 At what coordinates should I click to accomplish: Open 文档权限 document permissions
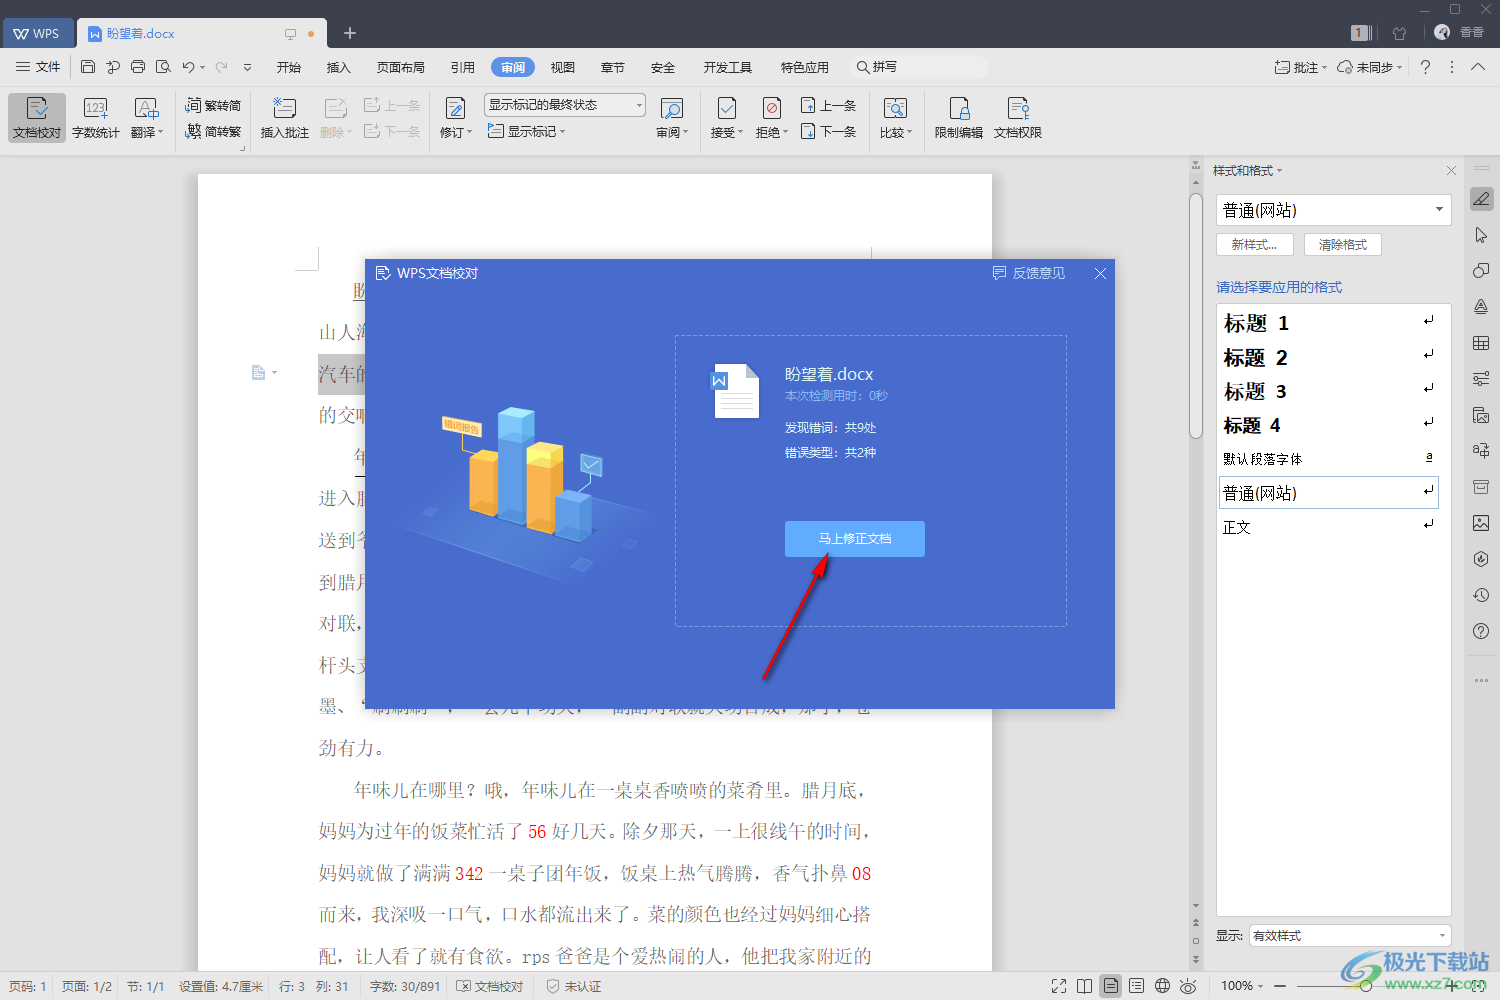coord(1018,117)
